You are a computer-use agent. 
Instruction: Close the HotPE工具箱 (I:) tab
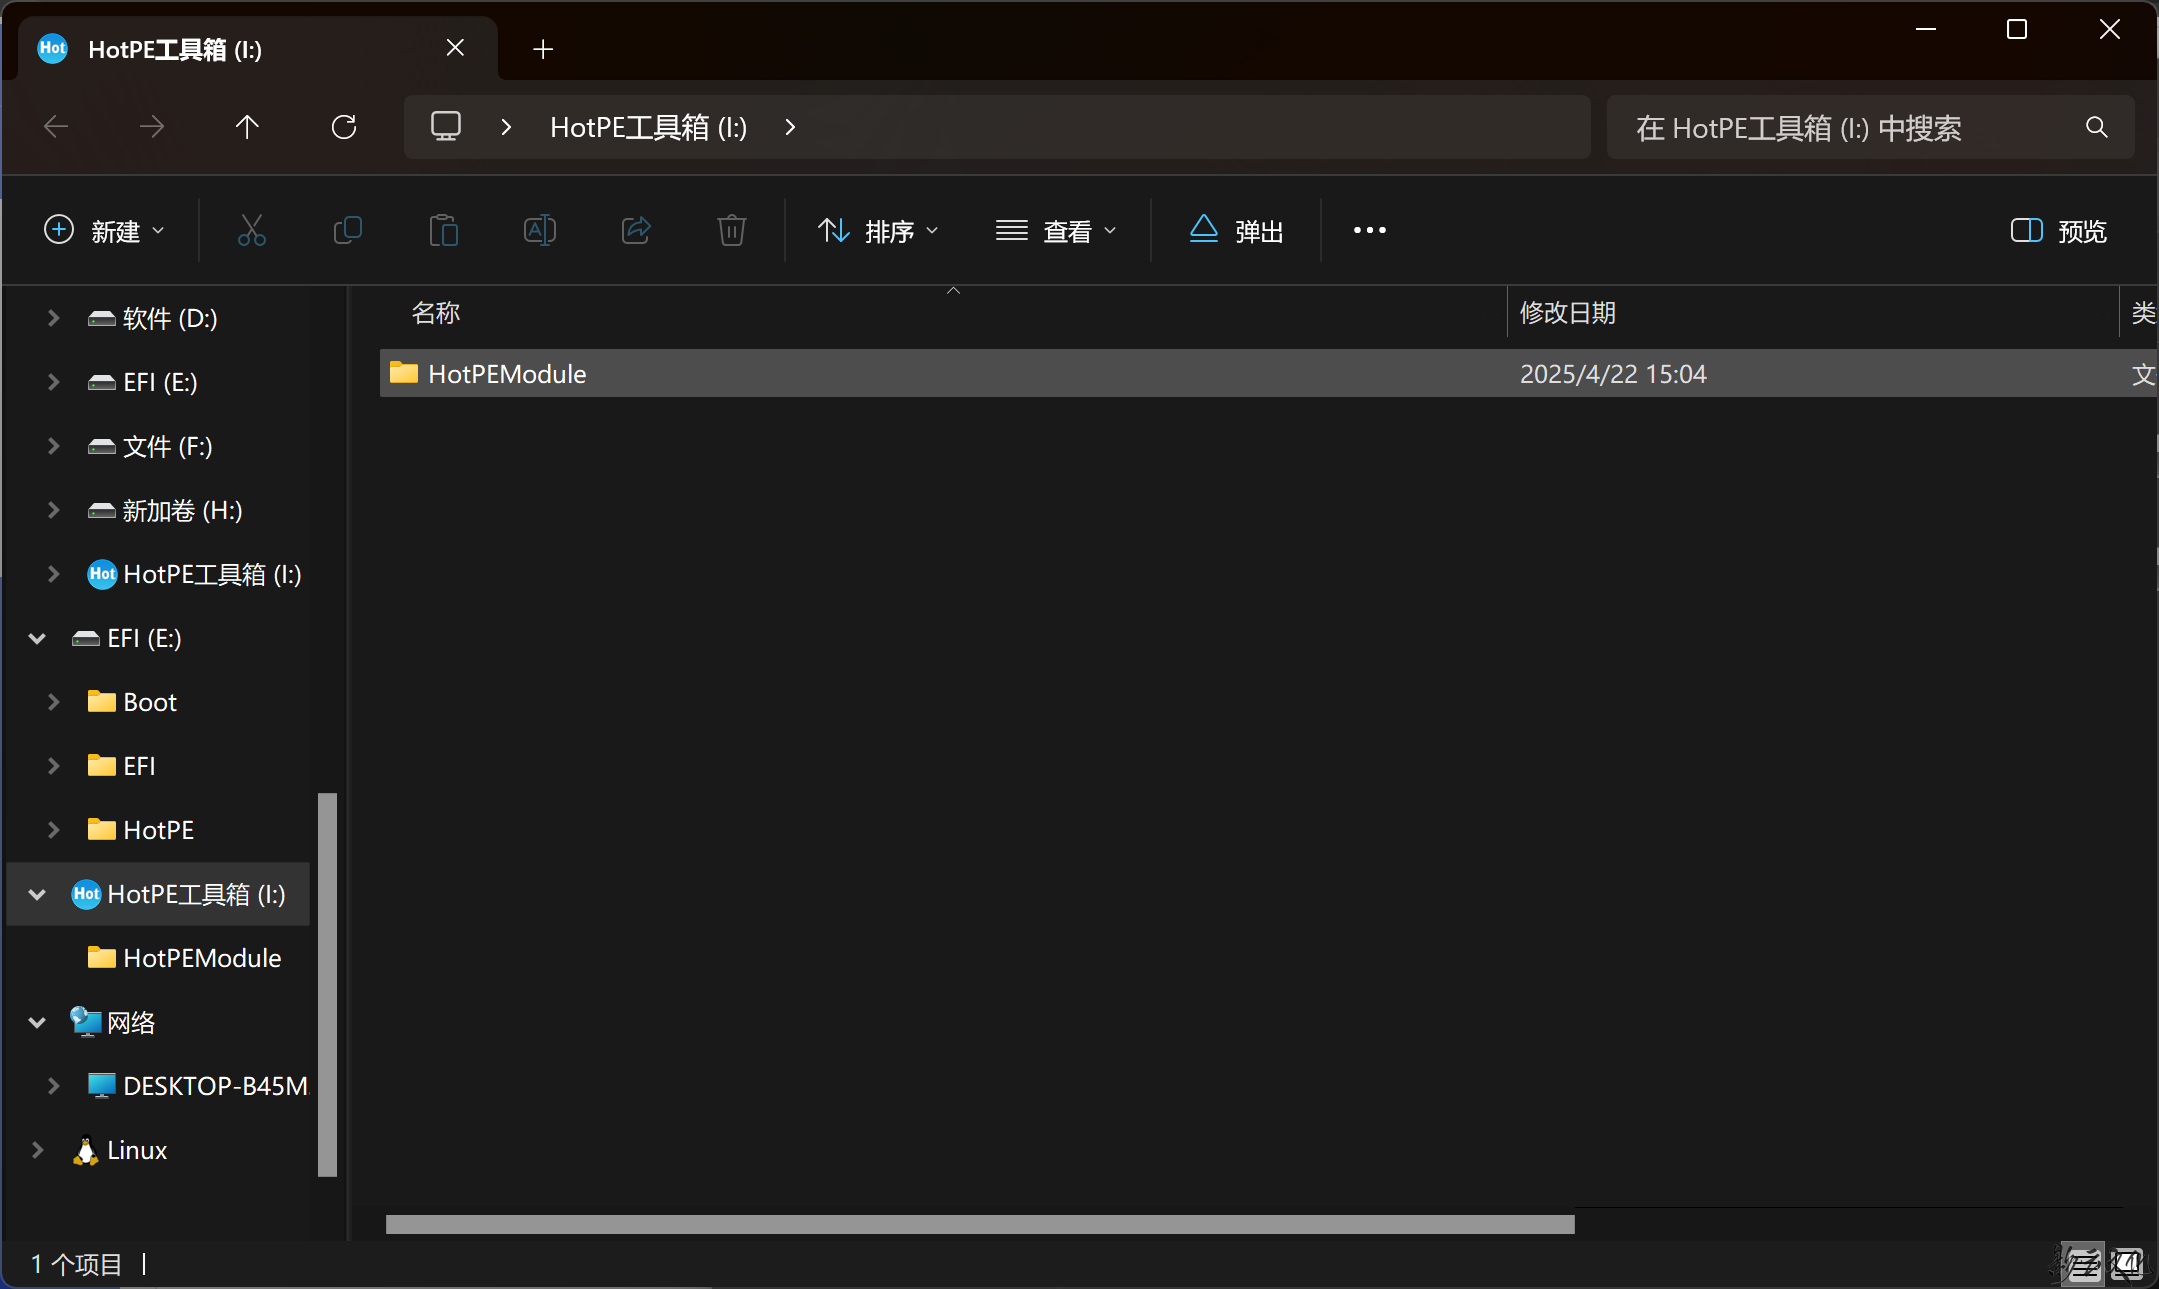(455, 48)
